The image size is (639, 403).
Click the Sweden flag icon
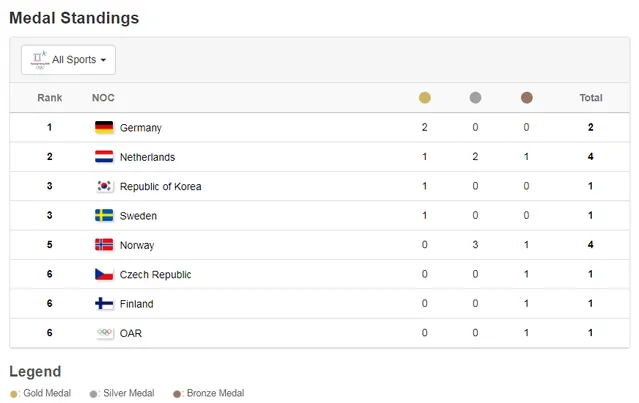point(104,215)
